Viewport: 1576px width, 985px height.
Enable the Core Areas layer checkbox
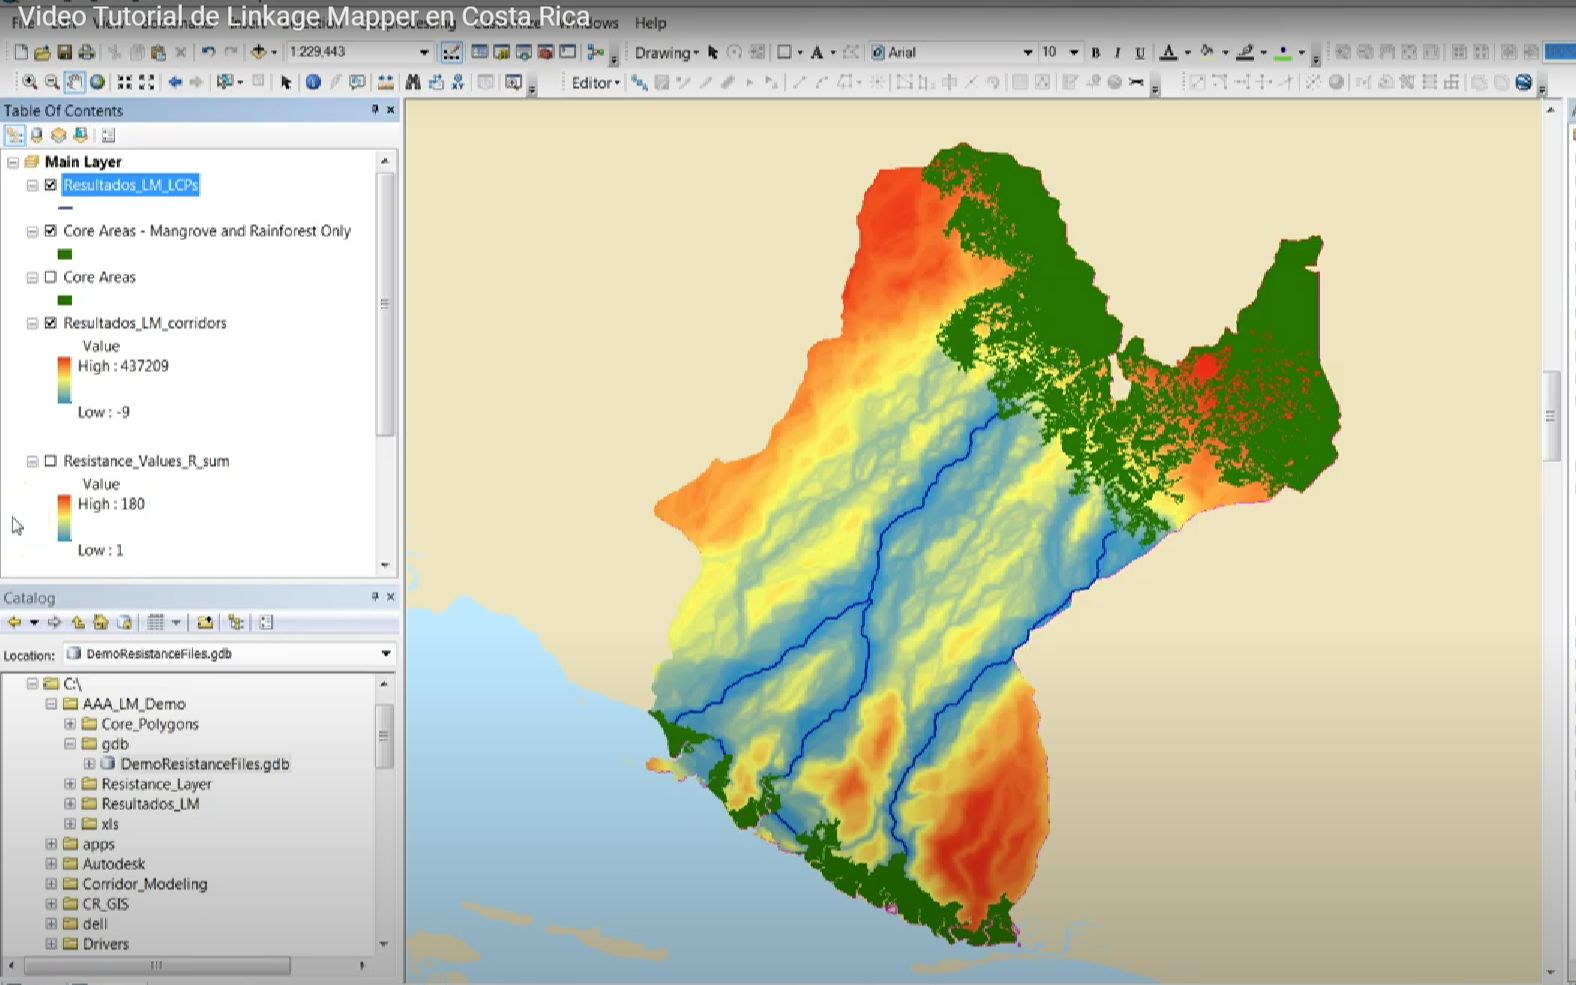pyautogui.click(x=51, y=277)
